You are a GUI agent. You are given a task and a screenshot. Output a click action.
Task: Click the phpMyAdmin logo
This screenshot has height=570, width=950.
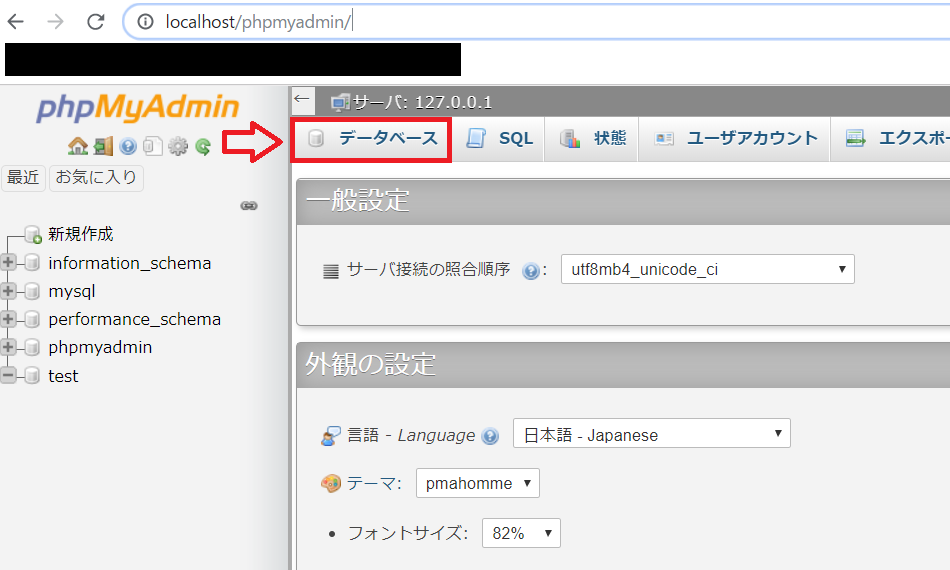(x=138, y=108)
